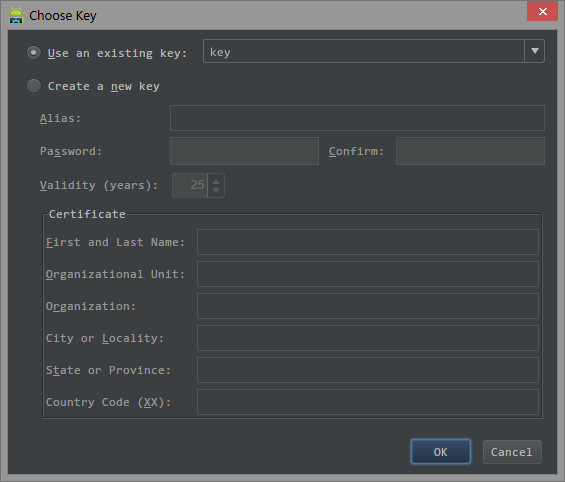Close the Choose Key dialog window
565x482 pixels.
coord(542,11)
